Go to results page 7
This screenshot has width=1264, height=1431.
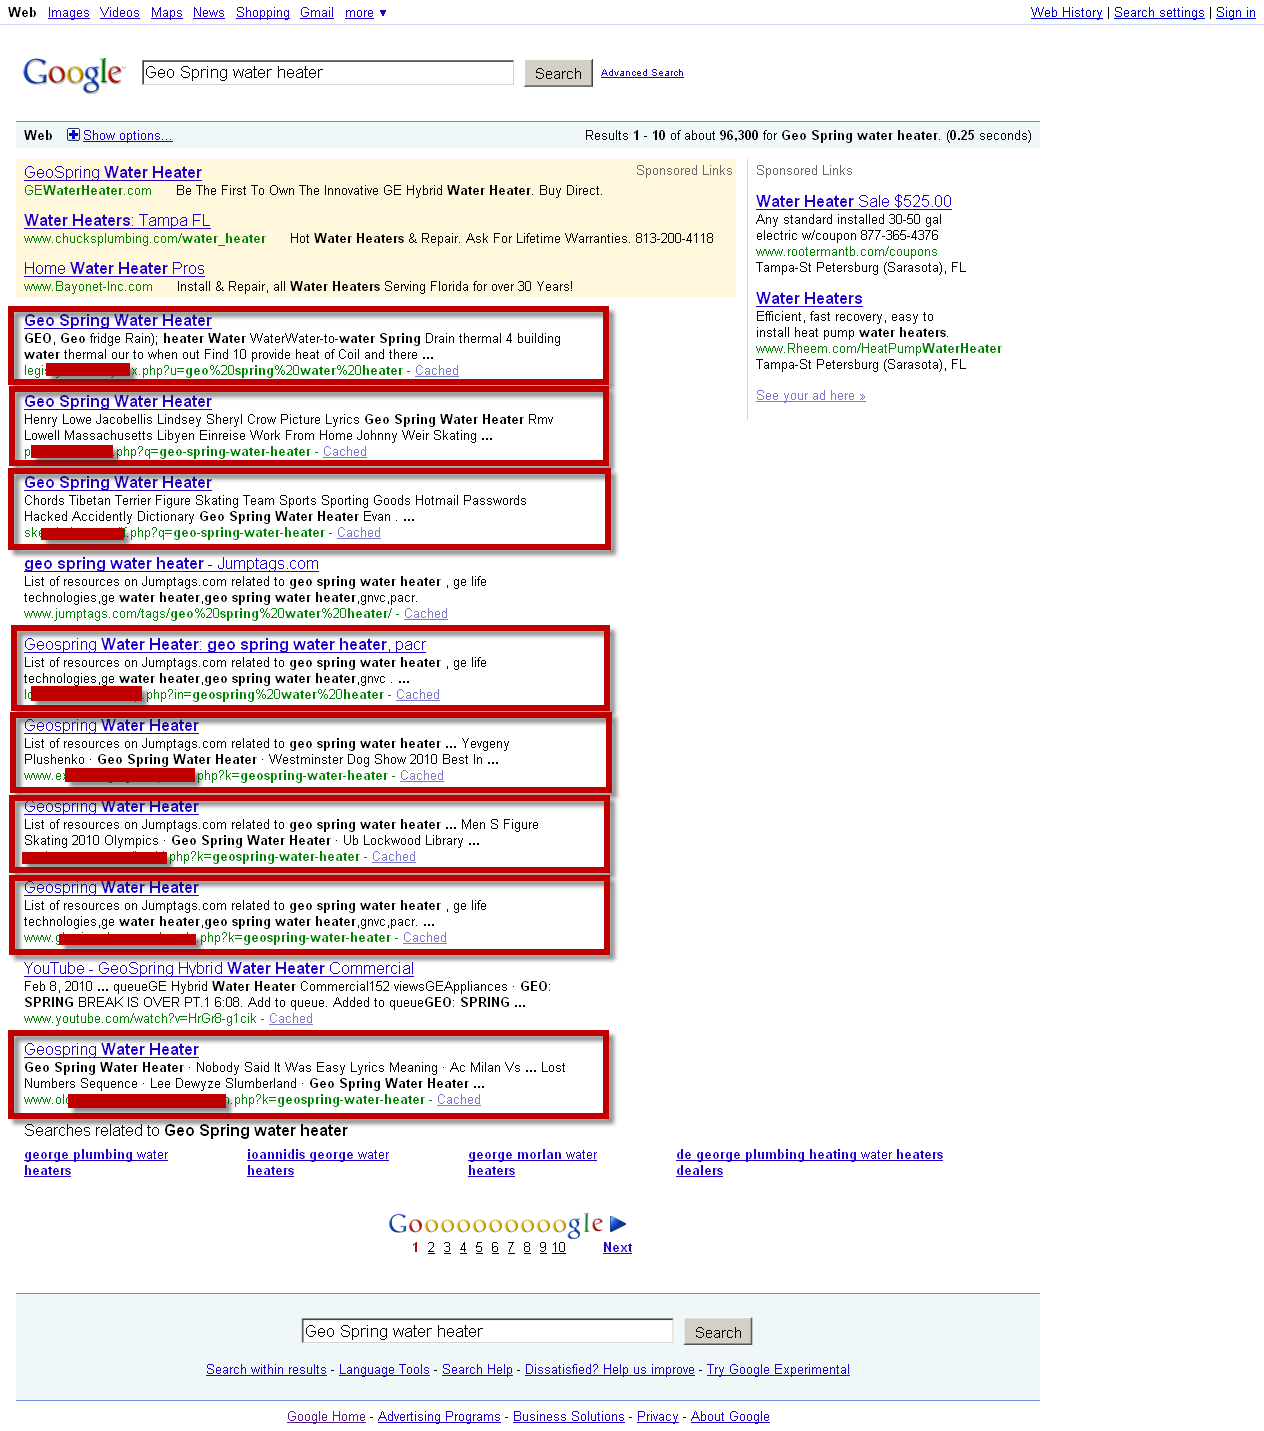[x=511, y=1248]
